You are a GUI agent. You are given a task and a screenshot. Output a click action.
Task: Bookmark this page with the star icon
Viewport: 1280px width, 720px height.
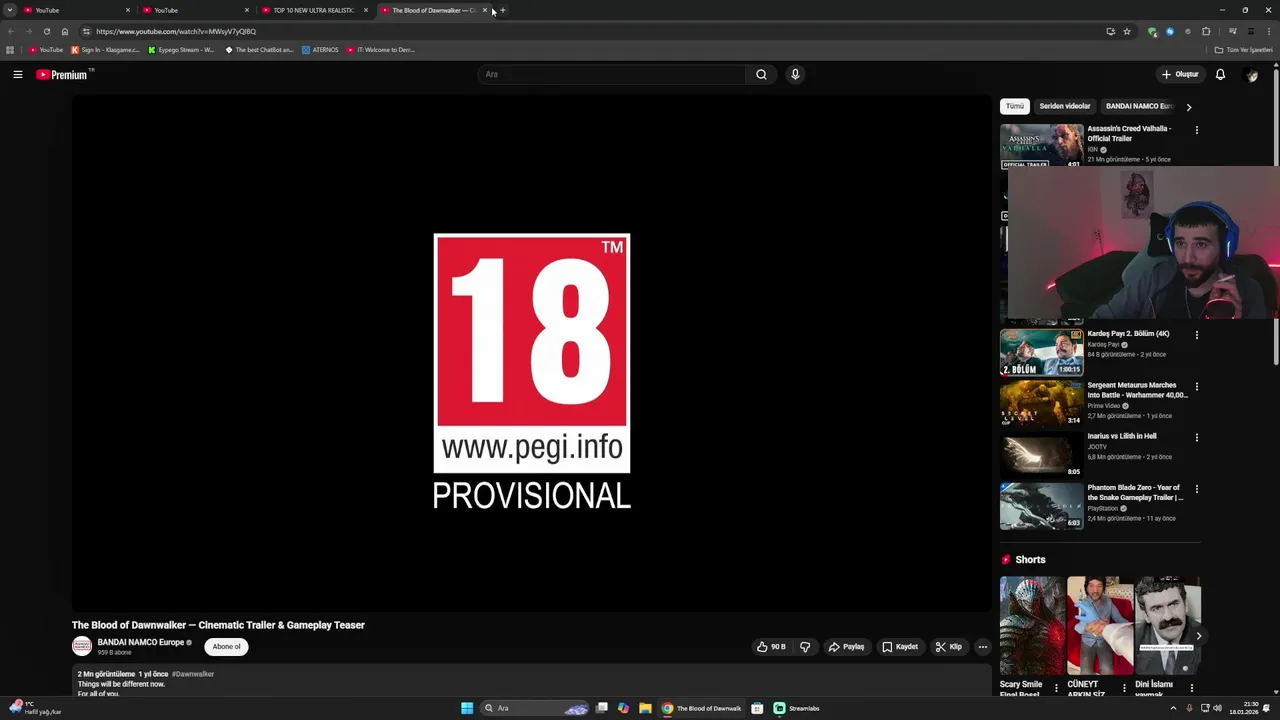1127,31
